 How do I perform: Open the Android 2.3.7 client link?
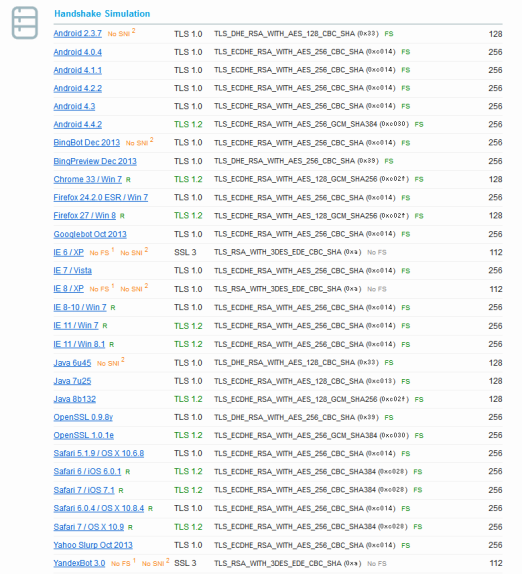[78, 33]
